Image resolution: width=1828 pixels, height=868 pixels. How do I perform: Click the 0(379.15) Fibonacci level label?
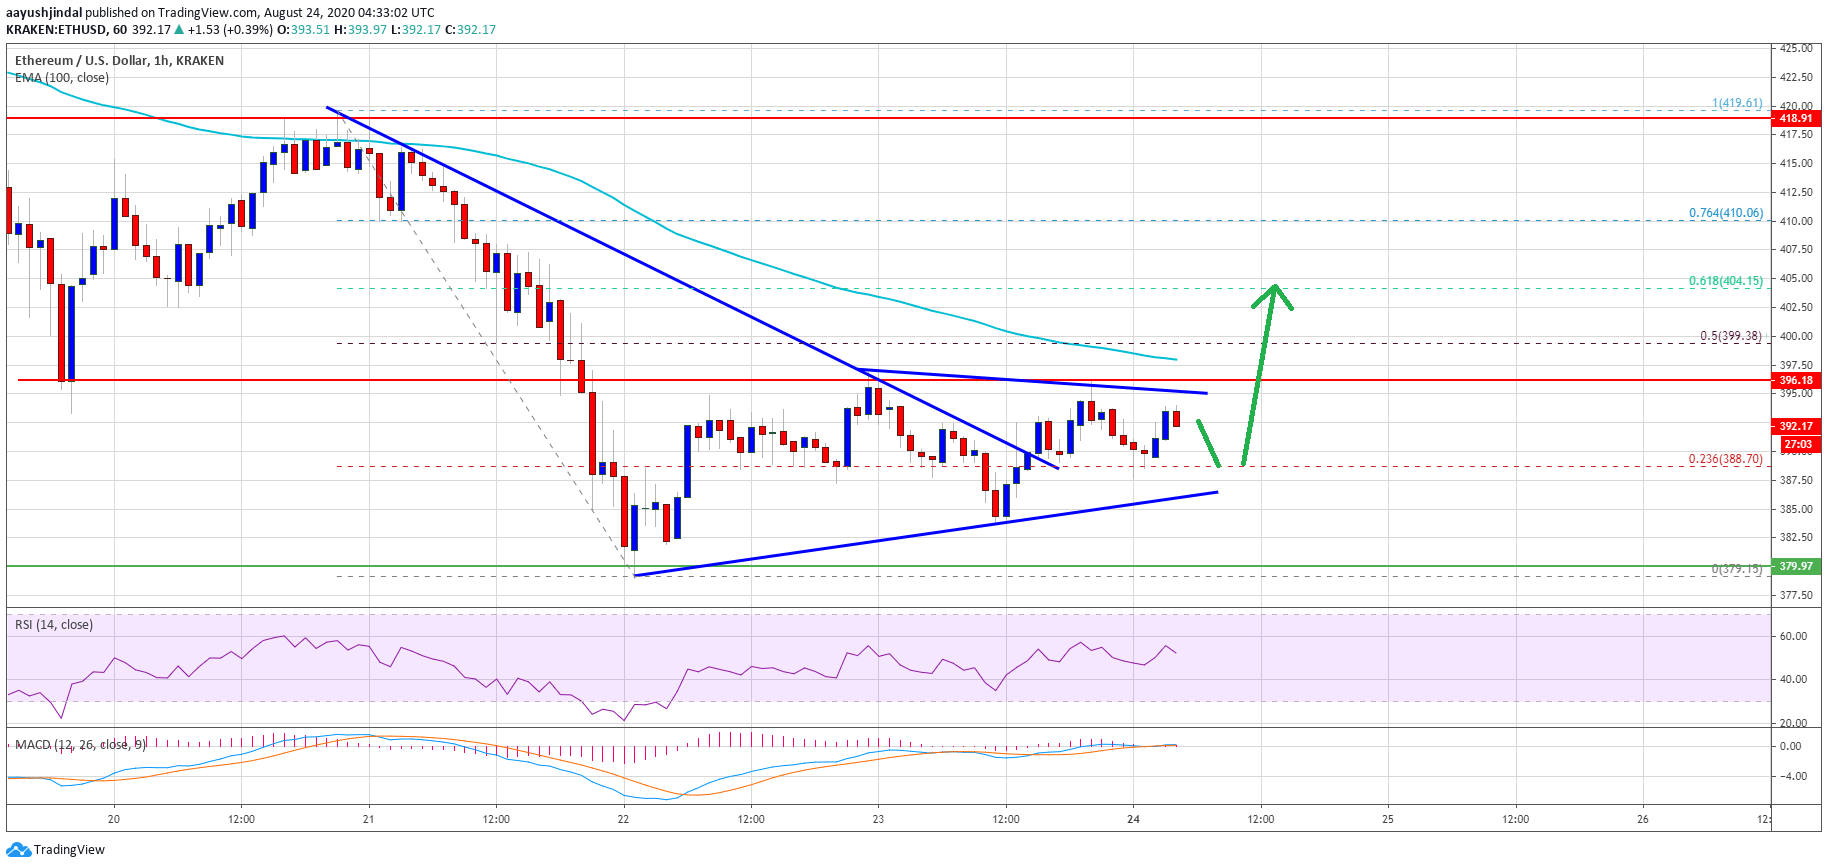[1737, 569]
